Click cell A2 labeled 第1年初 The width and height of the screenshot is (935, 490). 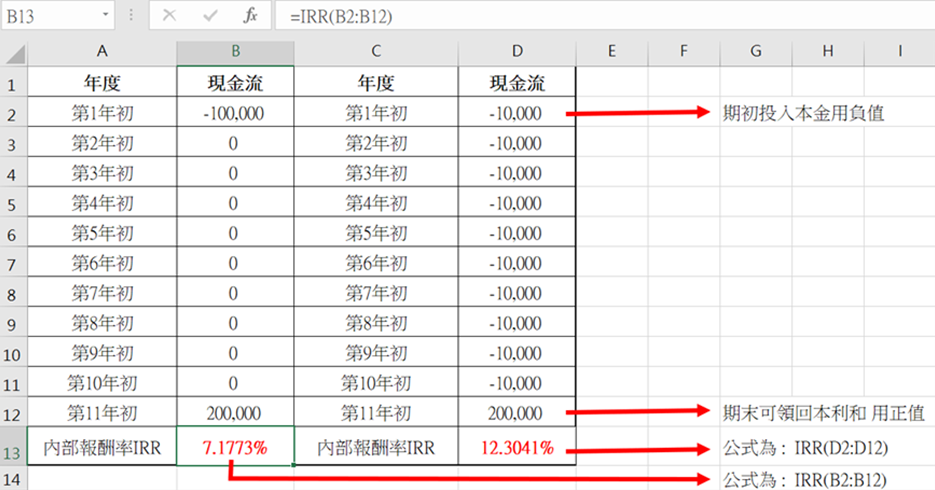click(102, 112)
